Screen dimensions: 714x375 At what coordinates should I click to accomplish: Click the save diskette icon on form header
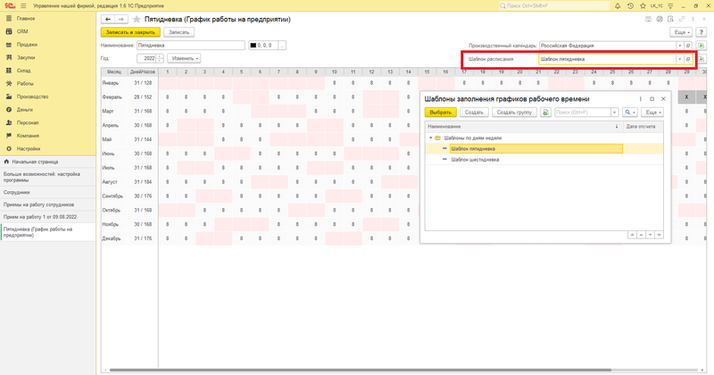tap(648, 19)
